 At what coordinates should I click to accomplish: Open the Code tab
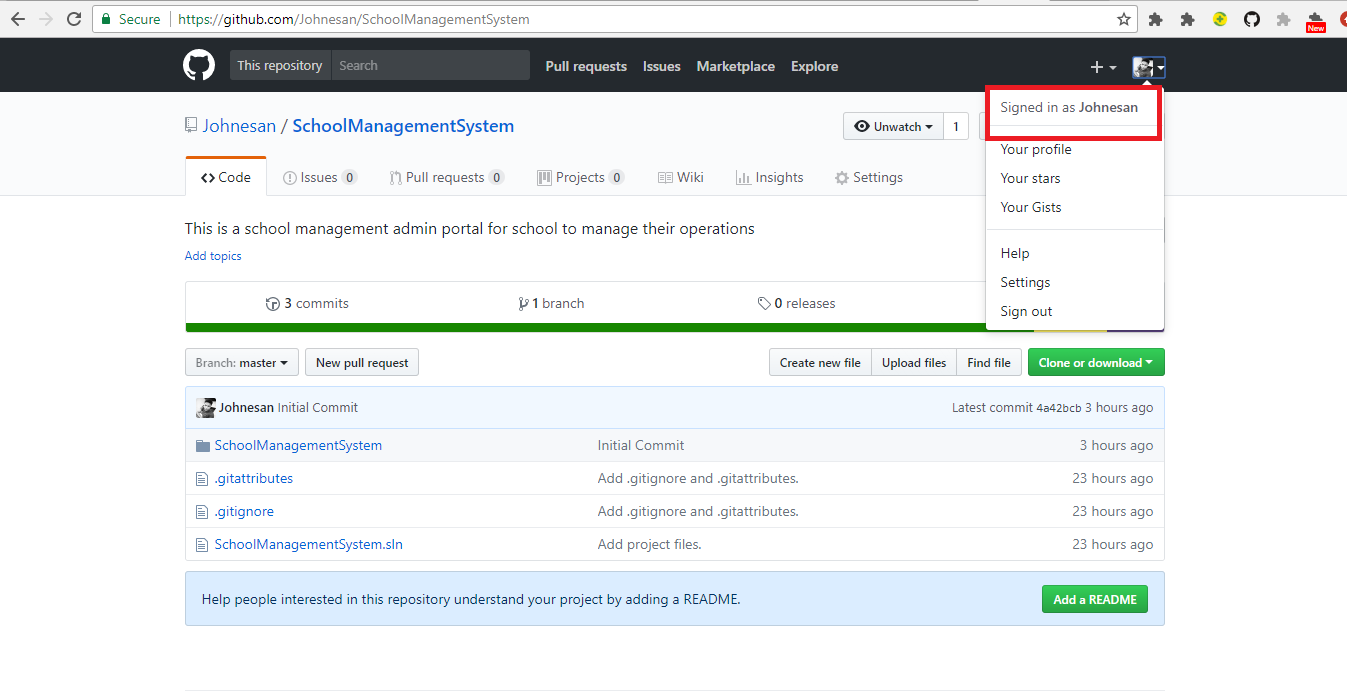[x=226, y=177]
